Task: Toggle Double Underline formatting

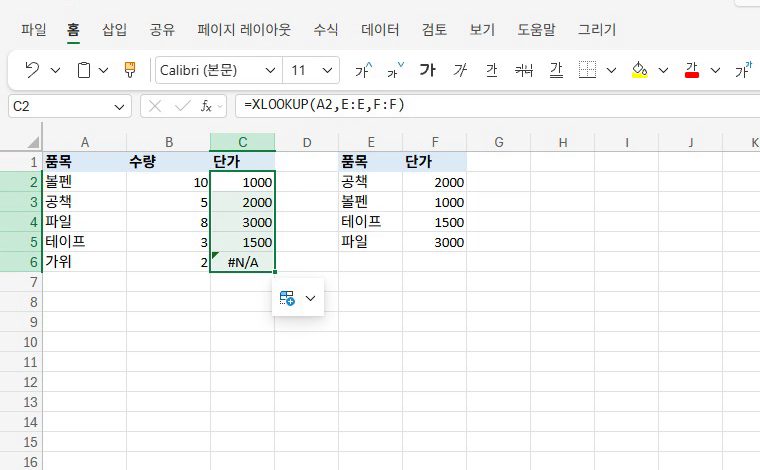Action: coord(556,70)
